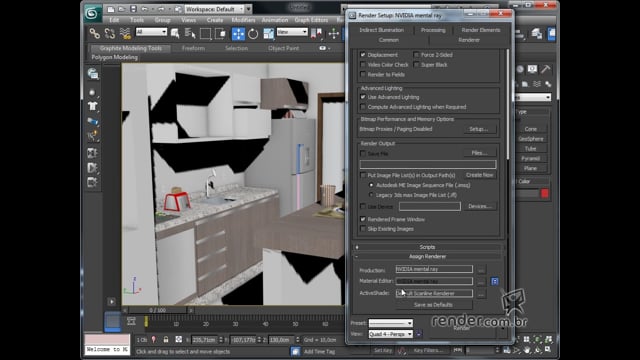Open the Quad 4 - Persp view dropdown
This screenshot has width=640, height=360.
click(x=391, y=334)
